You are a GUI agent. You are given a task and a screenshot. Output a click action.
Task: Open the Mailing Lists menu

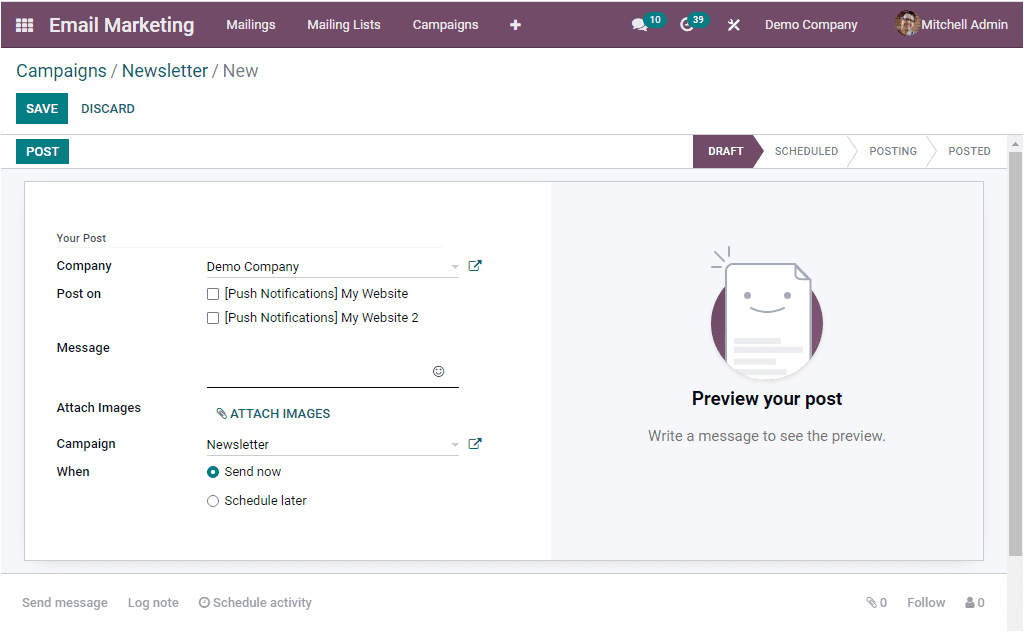click(344, 24)
